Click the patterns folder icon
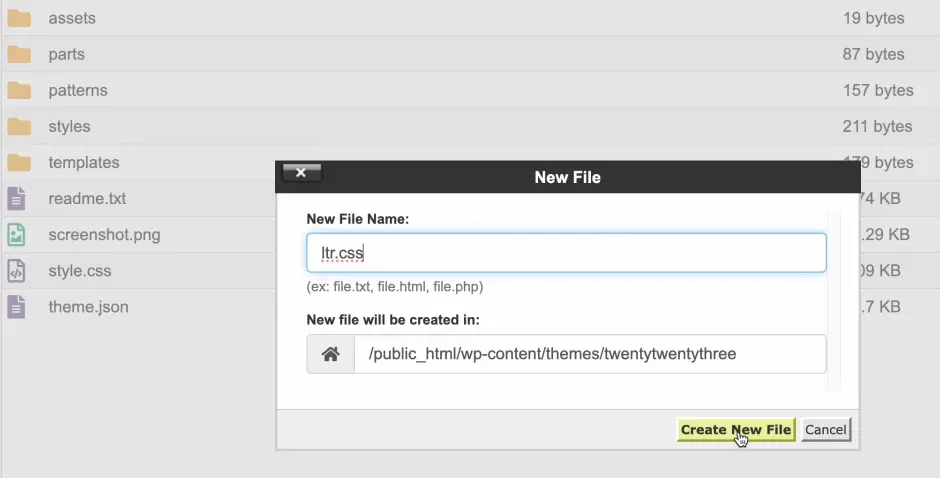Viewport: 940px width, 478px height. click(19, 90)
